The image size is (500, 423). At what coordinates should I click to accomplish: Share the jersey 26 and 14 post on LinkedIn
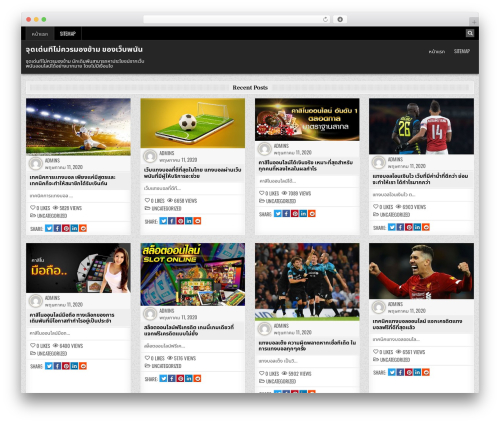(417, 227)
